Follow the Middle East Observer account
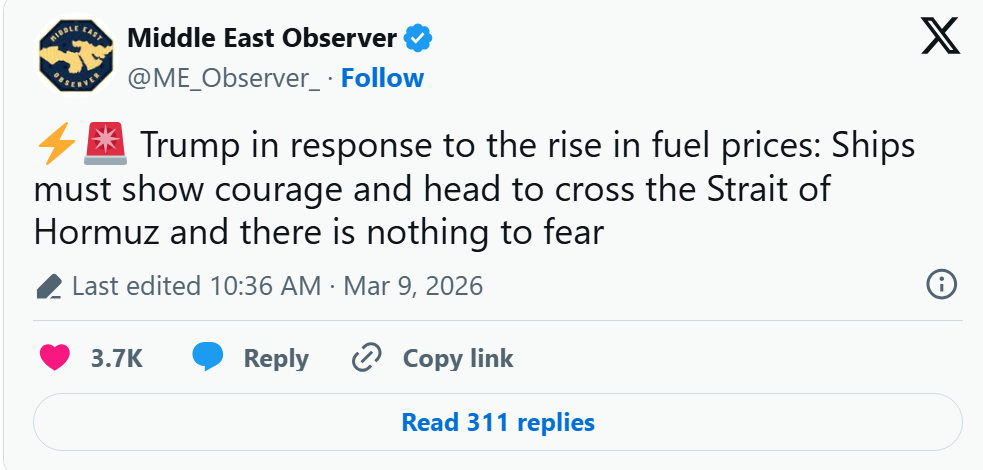 point(382,78)
